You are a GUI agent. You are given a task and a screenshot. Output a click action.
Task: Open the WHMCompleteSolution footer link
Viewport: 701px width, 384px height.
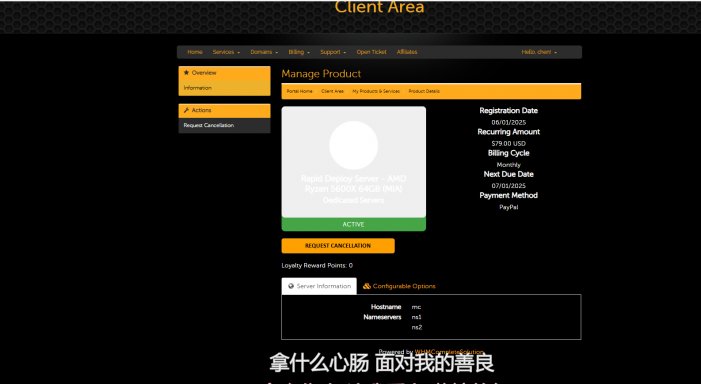pos(449,352)
